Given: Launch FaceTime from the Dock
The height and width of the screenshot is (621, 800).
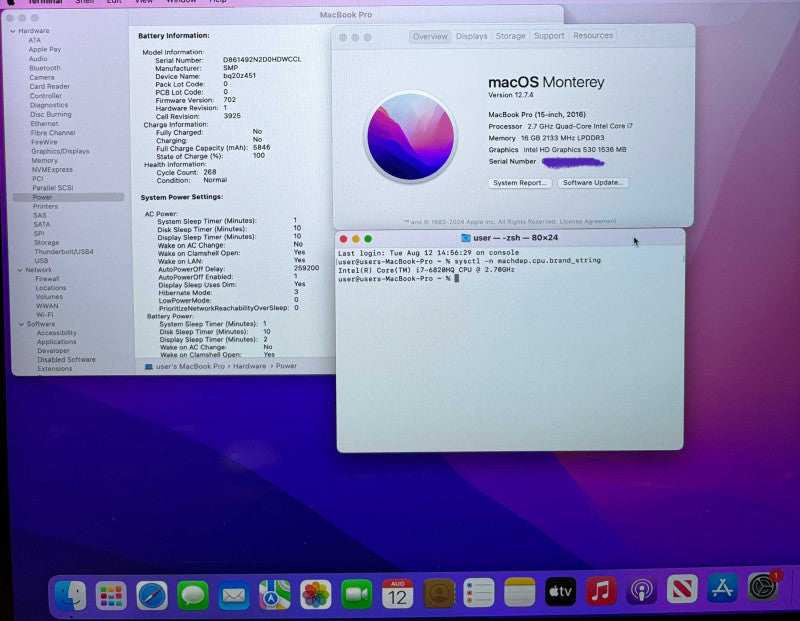Looking at the screenshot, I should pyautogui.click(x=356, y=594).
